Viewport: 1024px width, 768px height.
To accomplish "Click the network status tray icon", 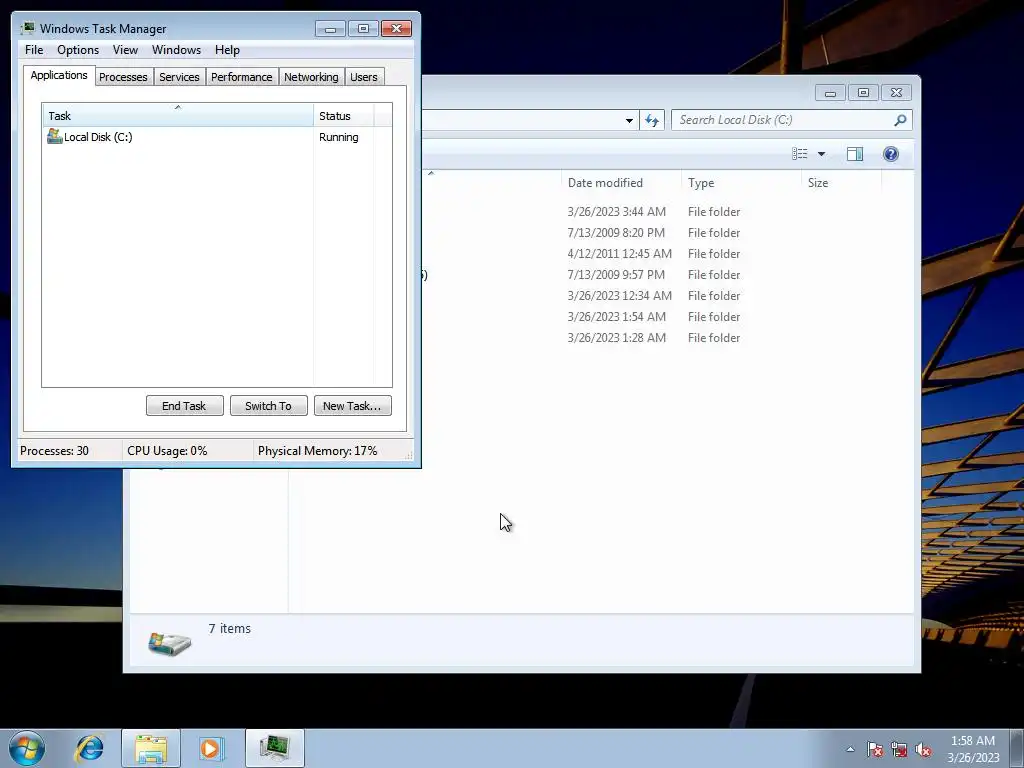I will point(899,749).
